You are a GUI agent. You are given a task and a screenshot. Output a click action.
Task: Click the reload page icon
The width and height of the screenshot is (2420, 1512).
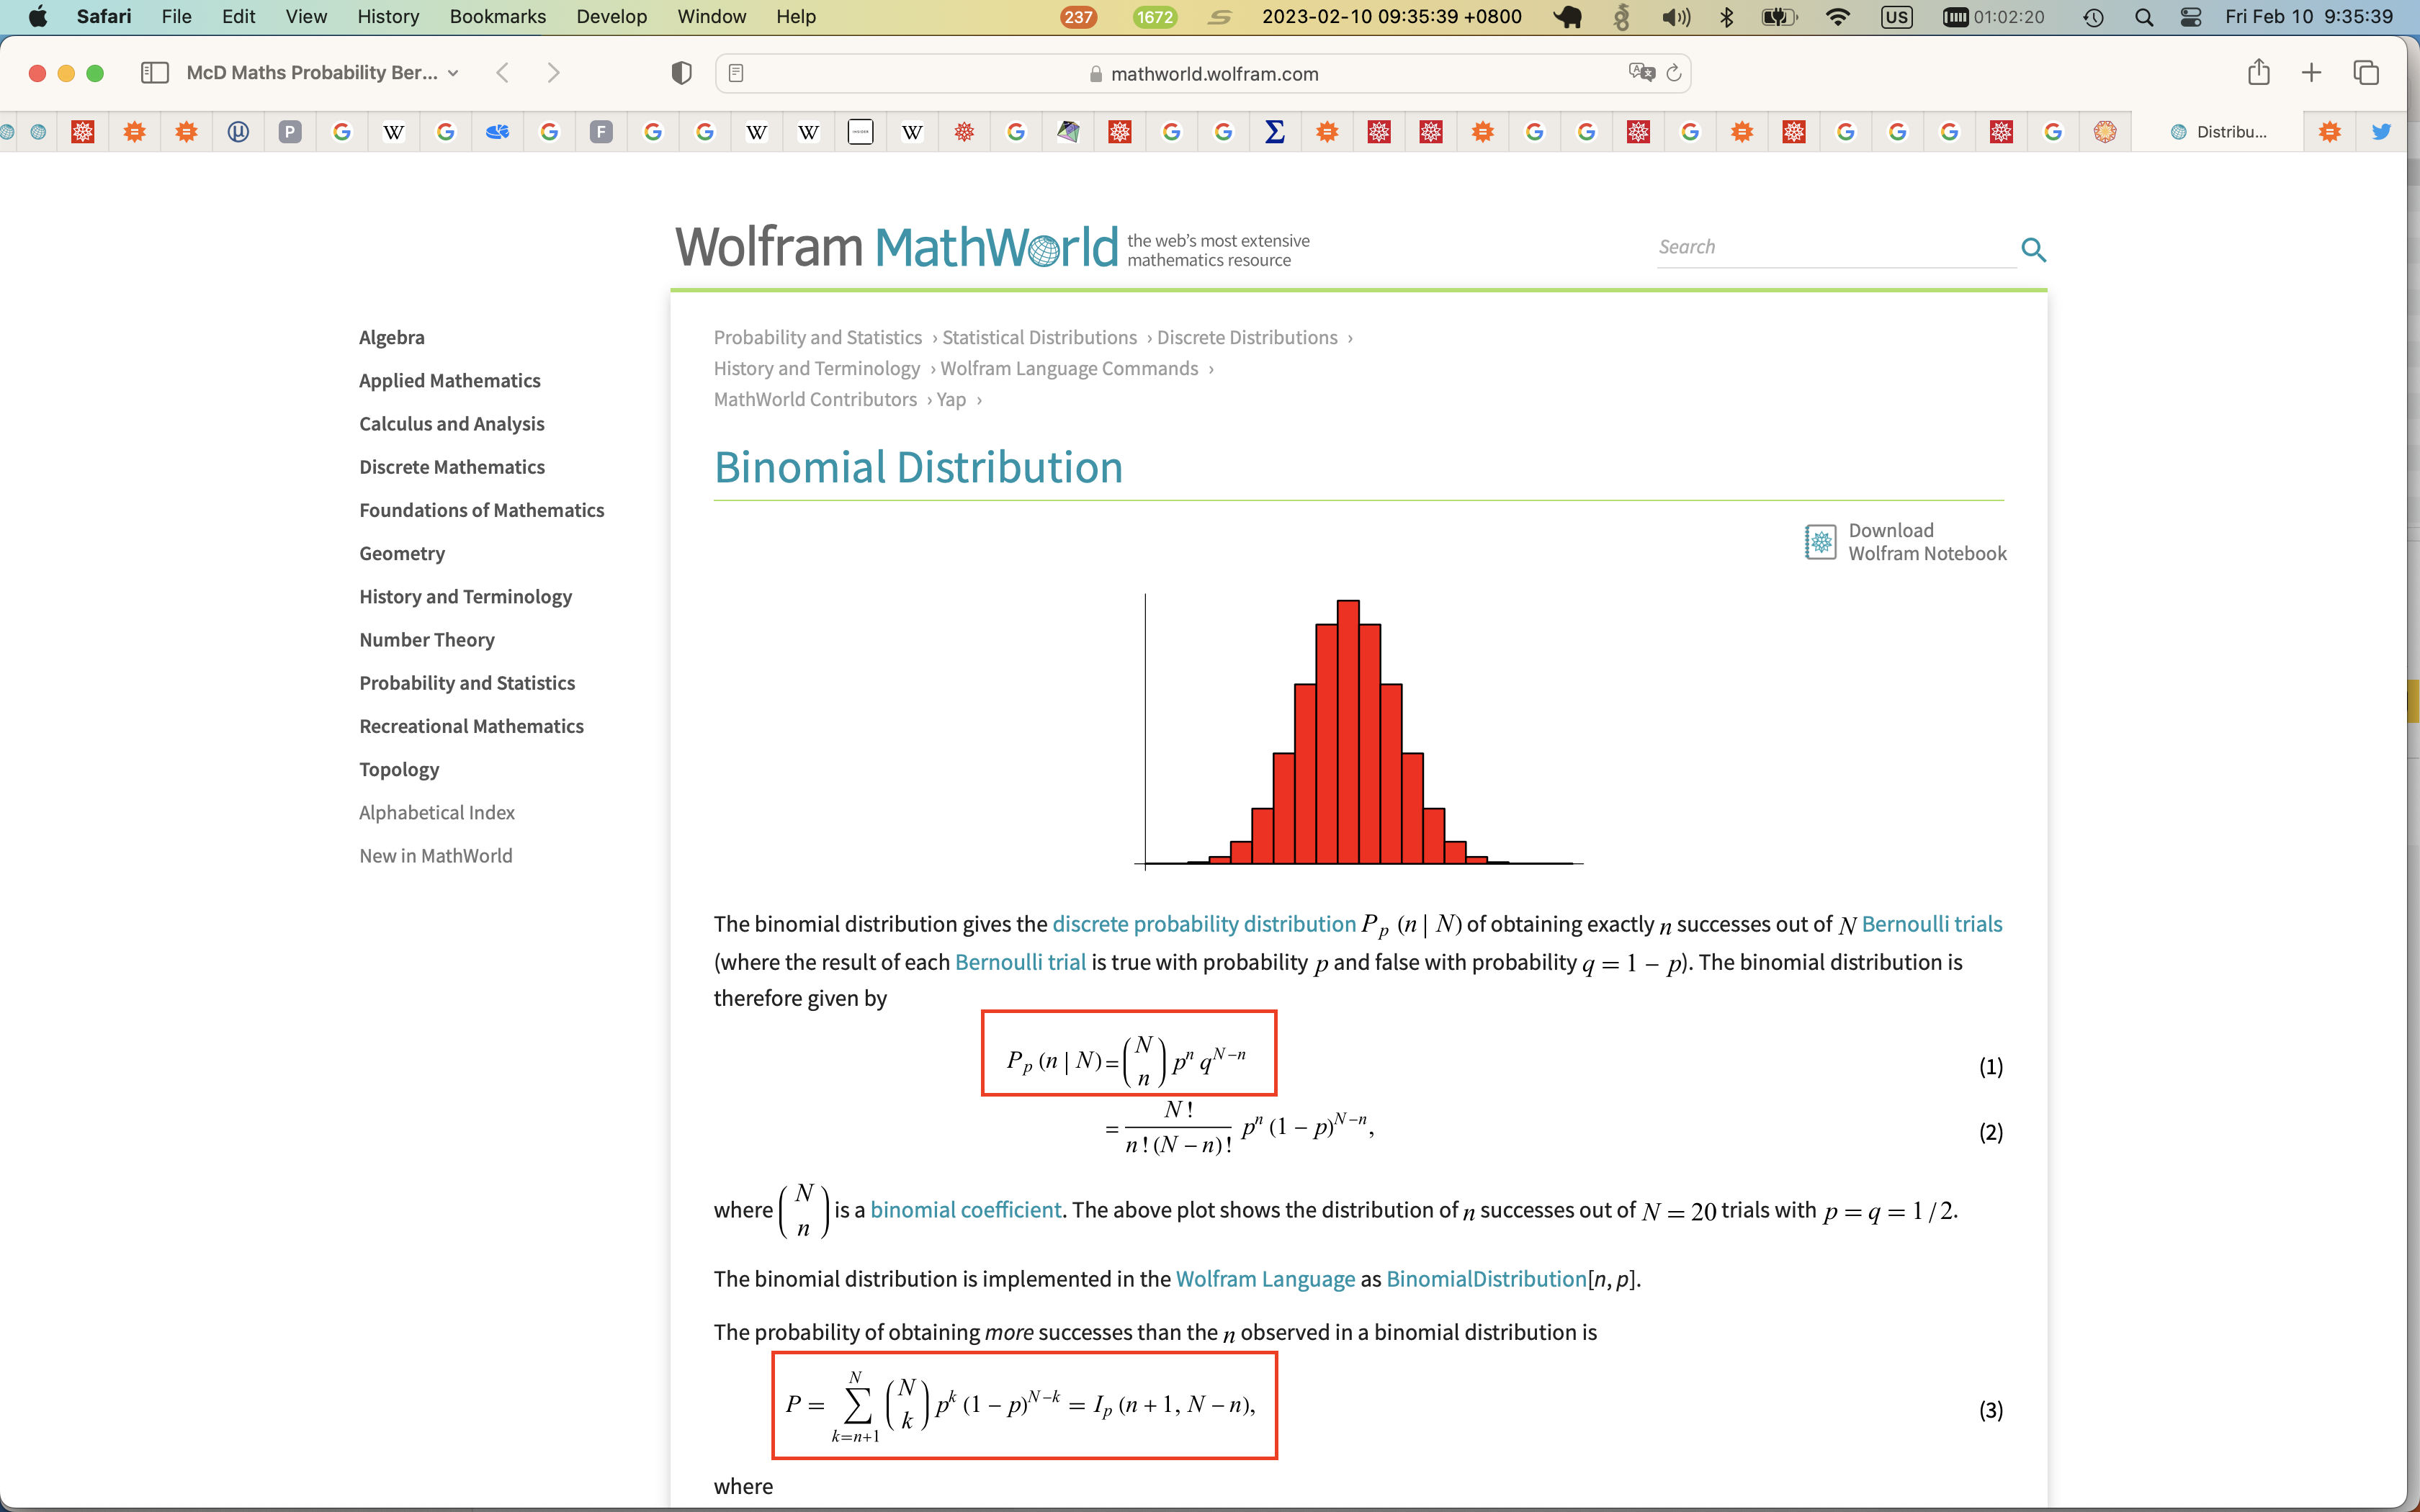click(1674, 73)
